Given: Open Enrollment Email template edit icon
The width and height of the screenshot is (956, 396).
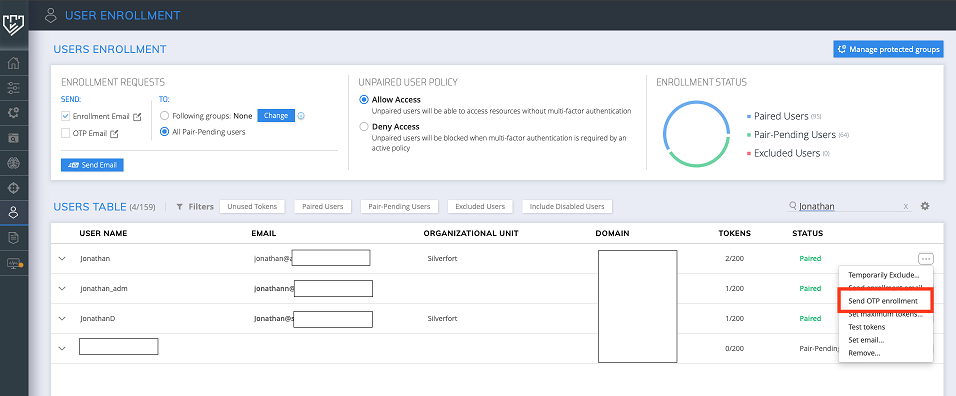Looking at the screenshot, I should click(x=137, y=116).
